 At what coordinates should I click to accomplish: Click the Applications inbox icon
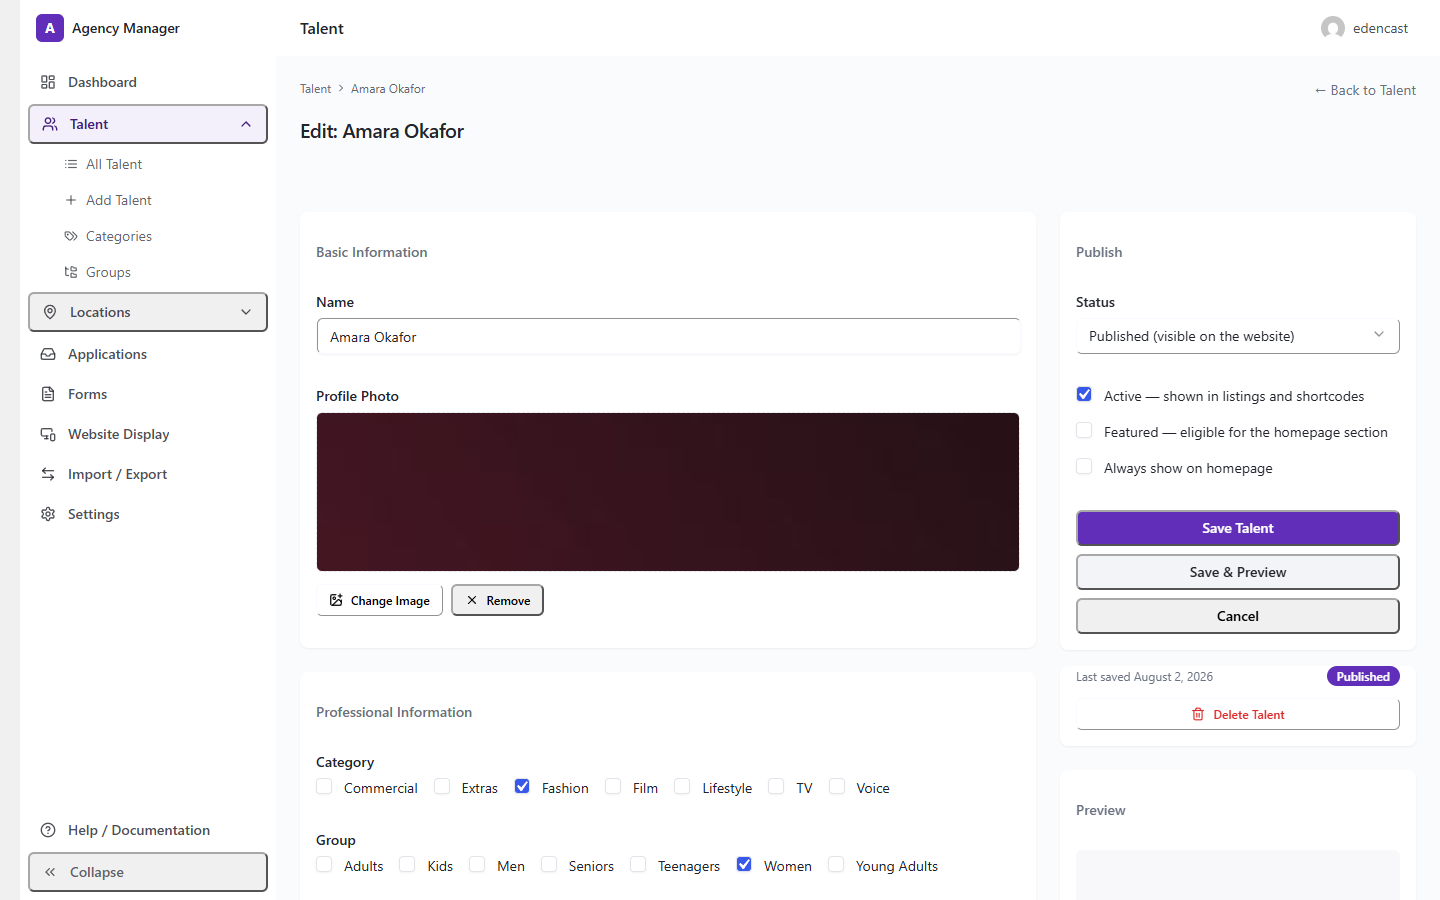point(48,354)
